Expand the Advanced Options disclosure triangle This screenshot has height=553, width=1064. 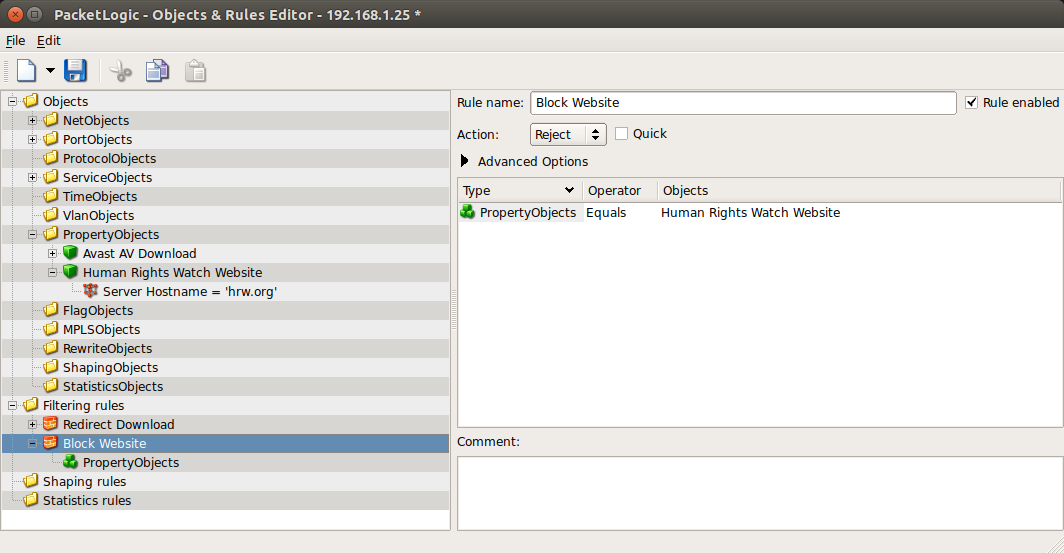click(464, 162)
